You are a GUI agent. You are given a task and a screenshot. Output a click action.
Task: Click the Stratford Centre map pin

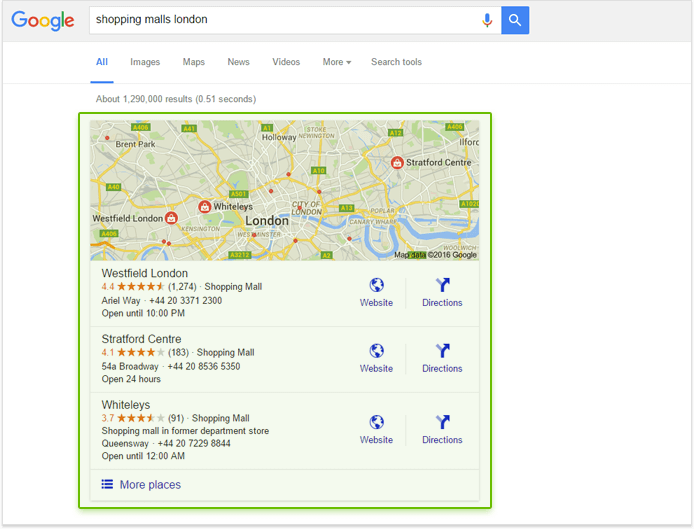(x=397, y=162)
